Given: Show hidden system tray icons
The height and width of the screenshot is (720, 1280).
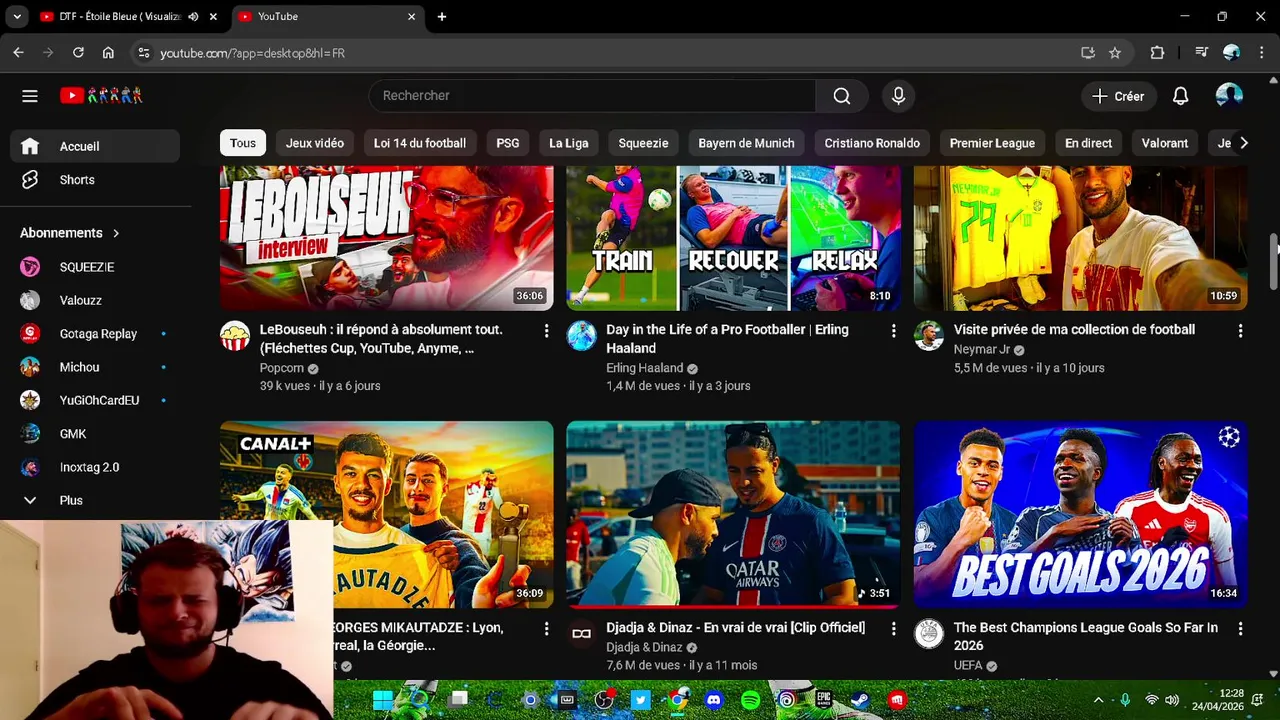Looking at the screenshot, I should click(x=1098, y=700).
